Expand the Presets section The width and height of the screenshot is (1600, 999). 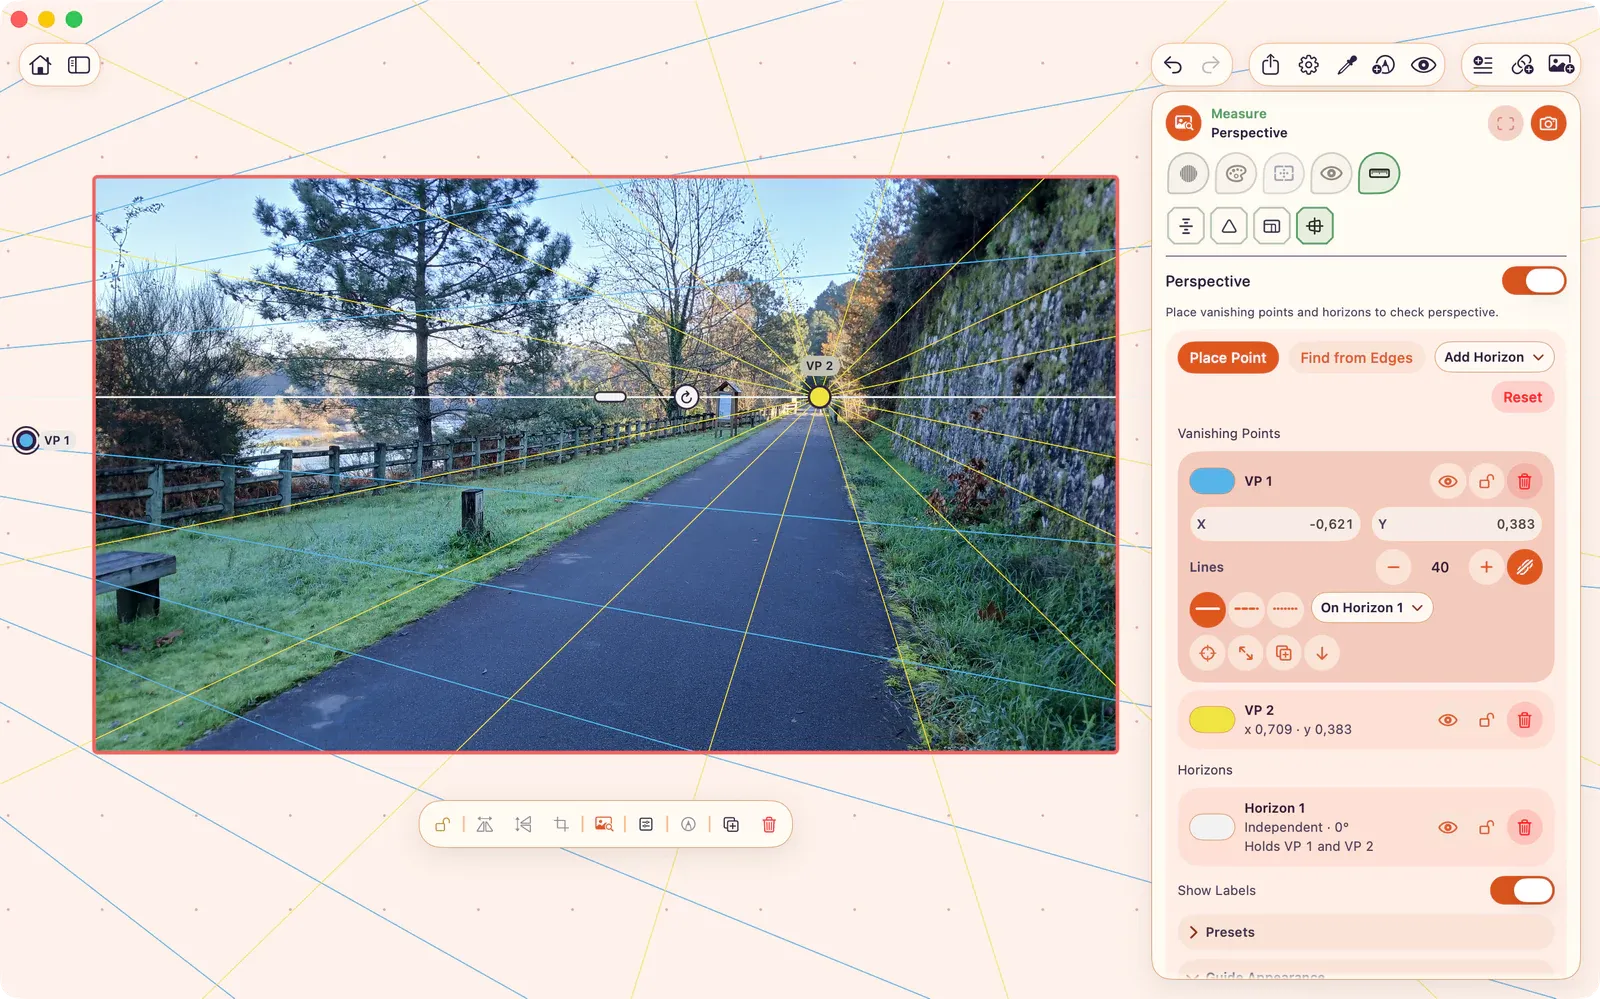(1365, 932)
